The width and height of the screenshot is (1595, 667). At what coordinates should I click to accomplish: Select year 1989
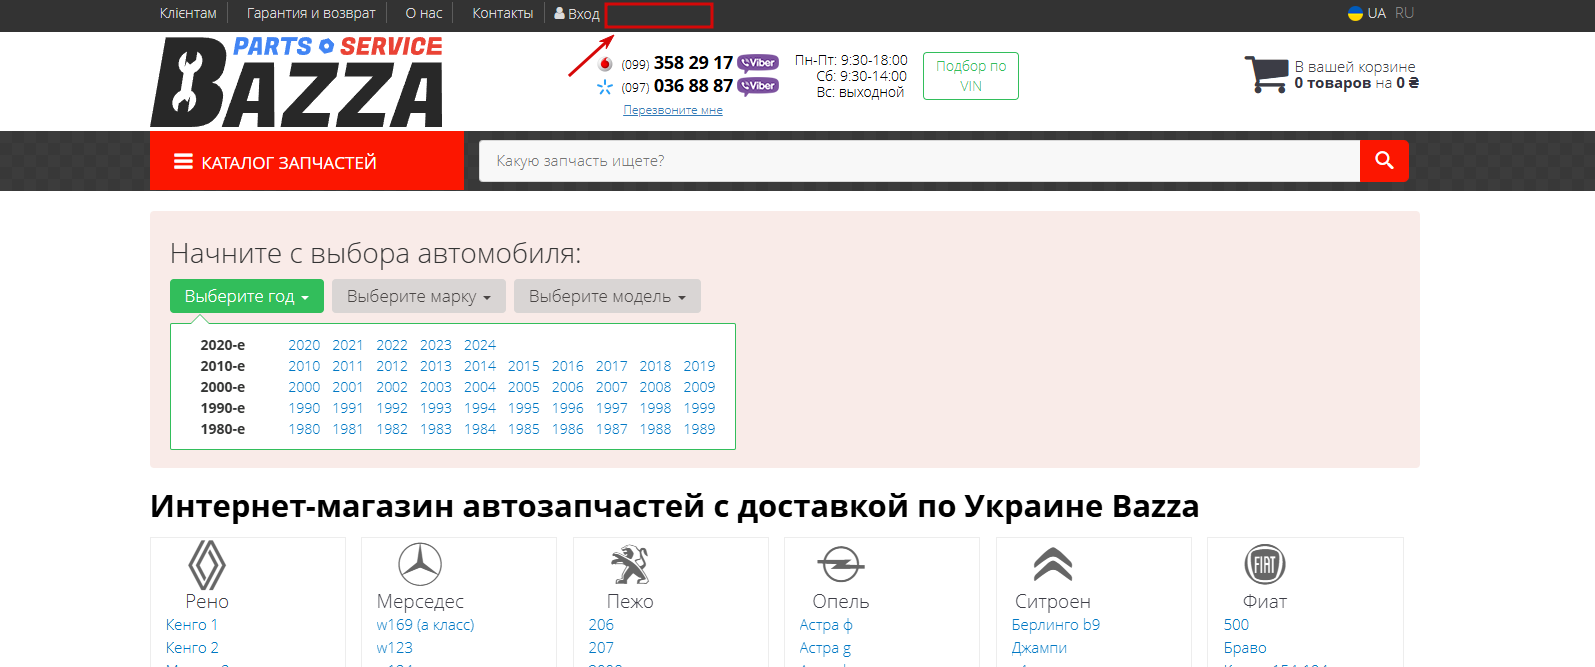(700, 429)
